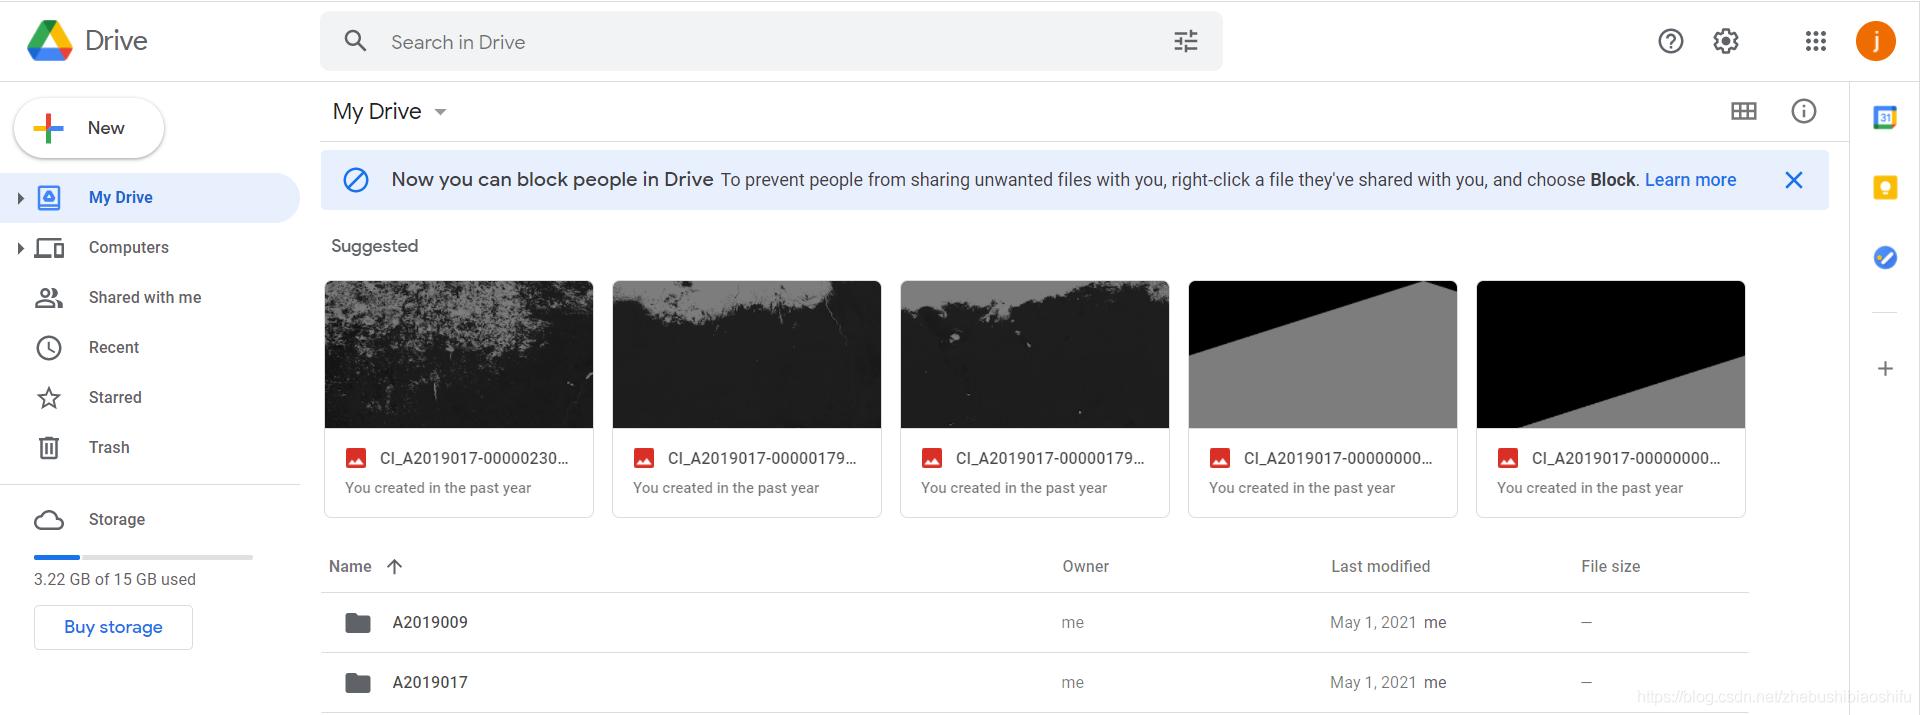Open the Settings gear icon

[x=1725, y=41]
